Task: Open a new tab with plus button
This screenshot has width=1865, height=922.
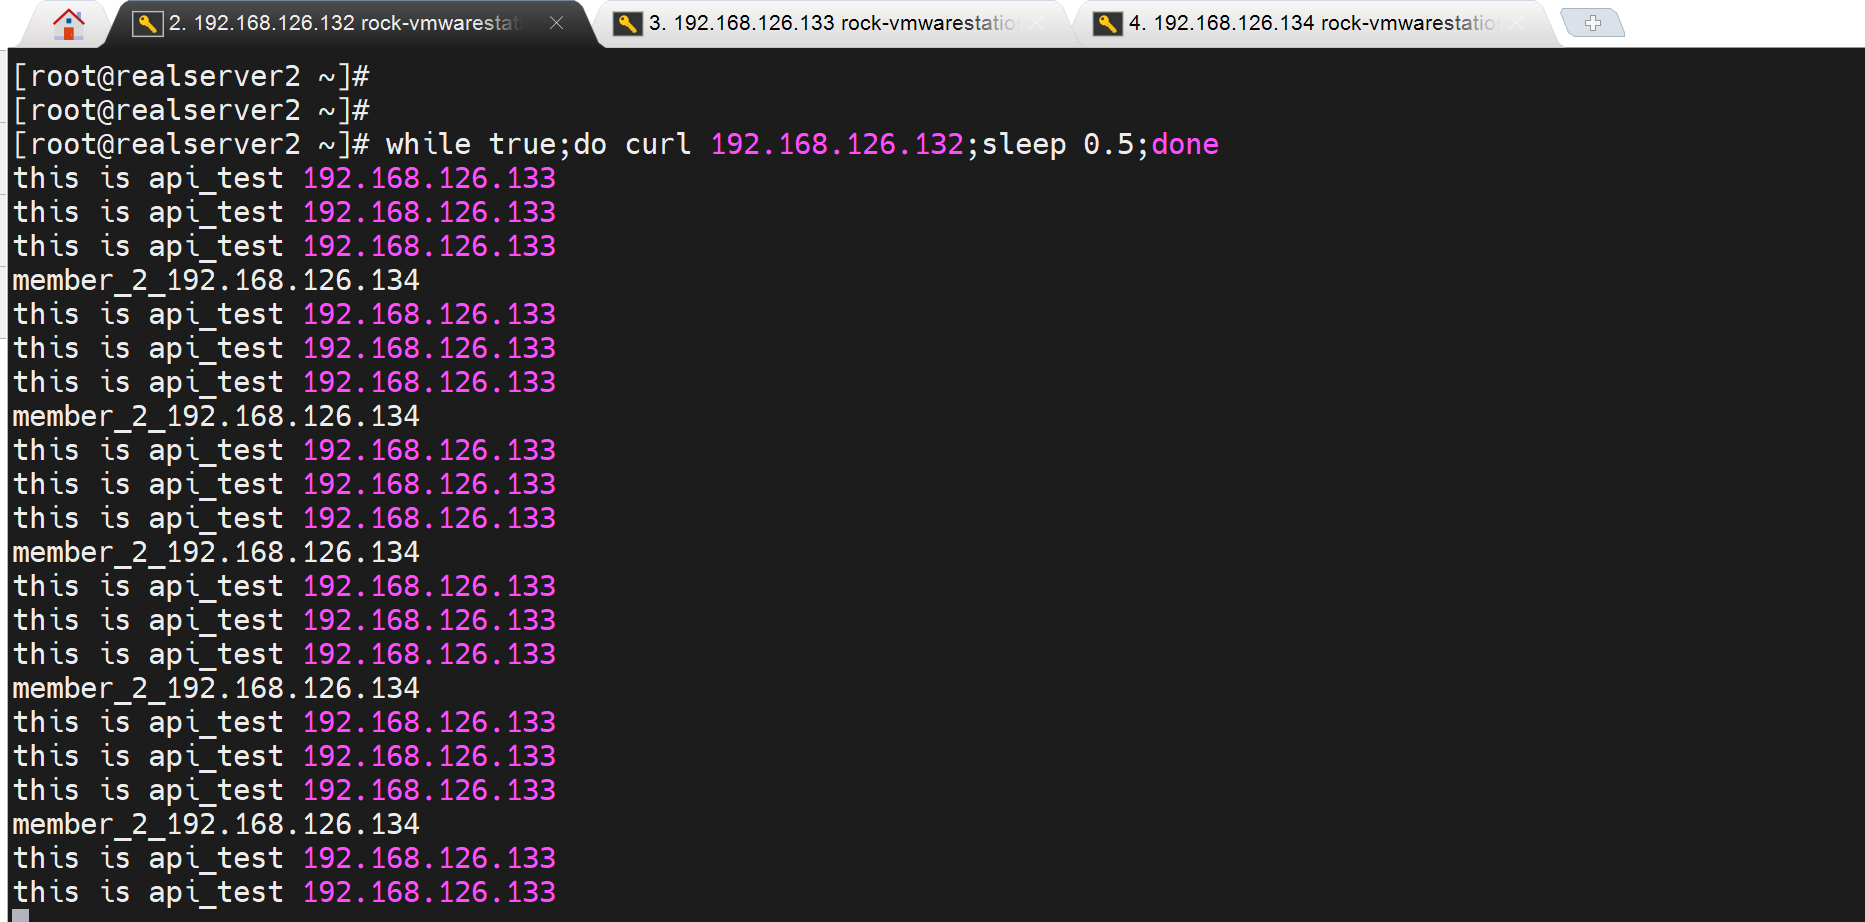Action: tap(1592, 22)
